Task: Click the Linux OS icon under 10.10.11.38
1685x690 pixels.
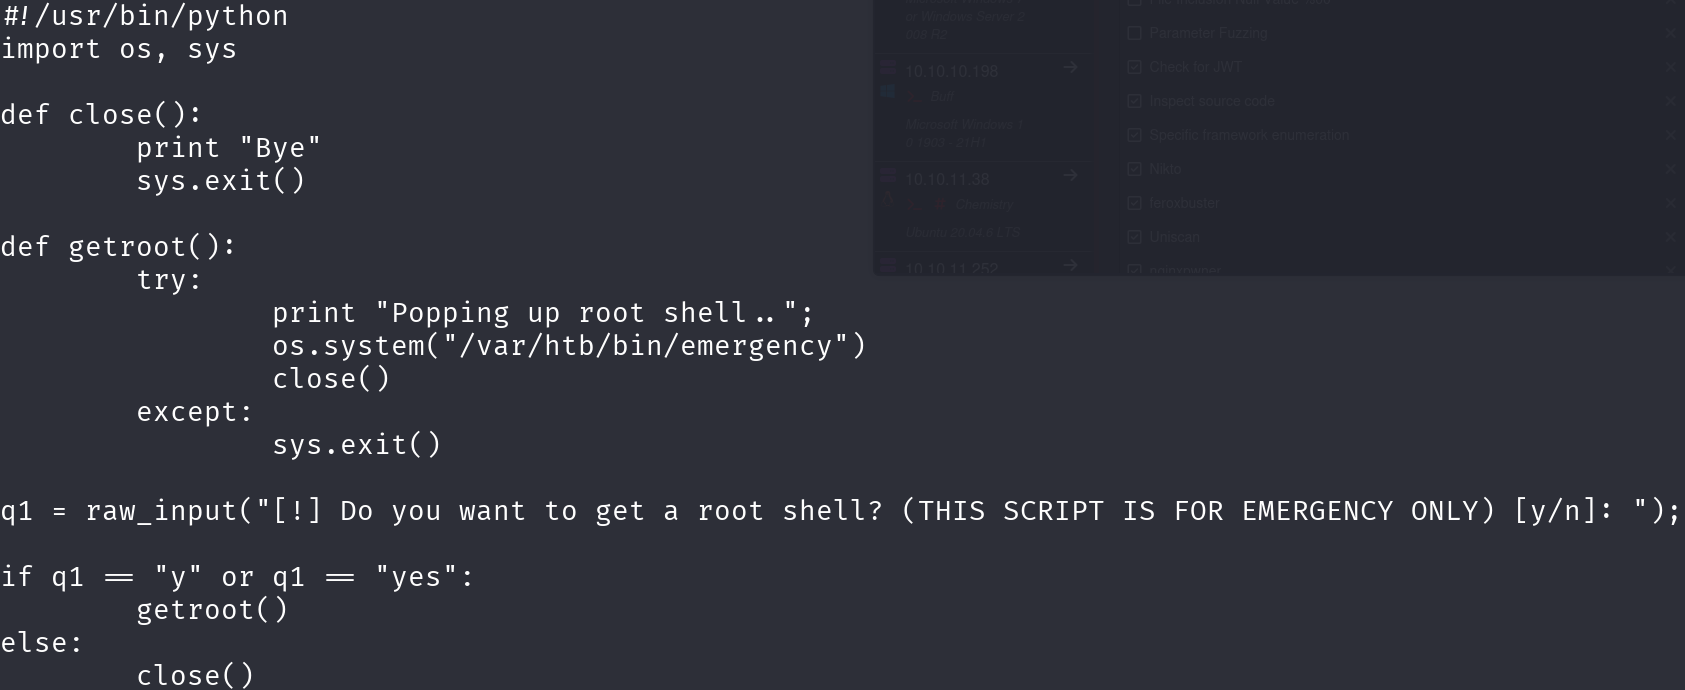Action: 888,200
